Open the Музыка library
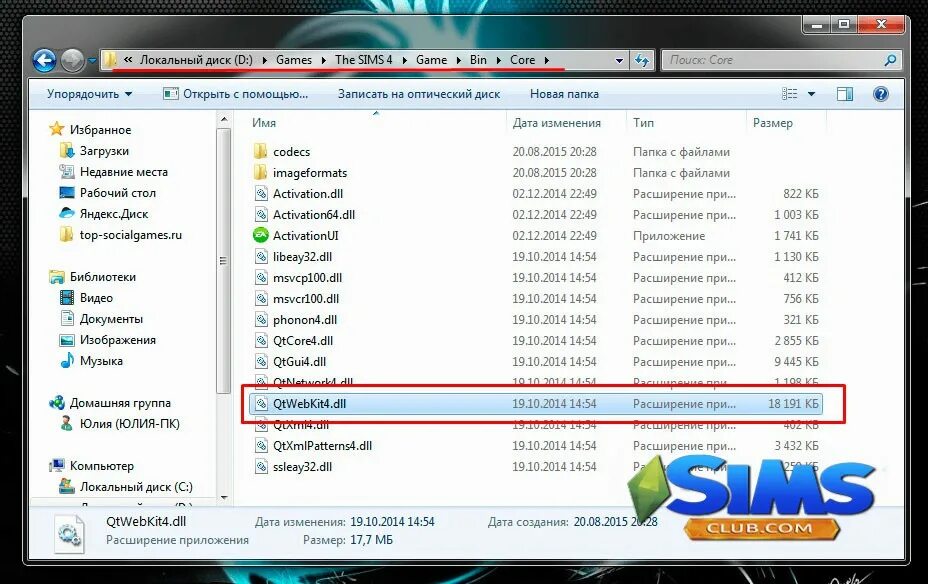 click(101, 361)
